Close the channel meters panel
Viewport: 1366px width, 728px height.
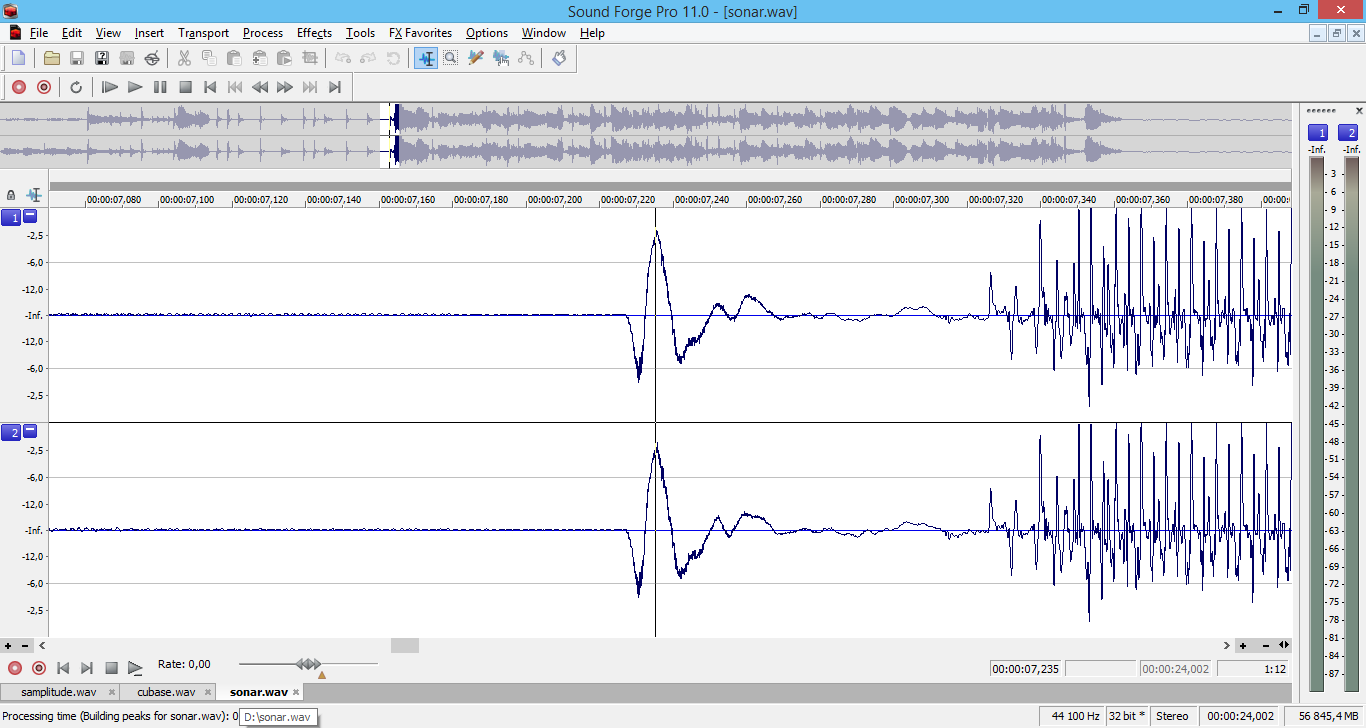click(x=1358, y=110)
